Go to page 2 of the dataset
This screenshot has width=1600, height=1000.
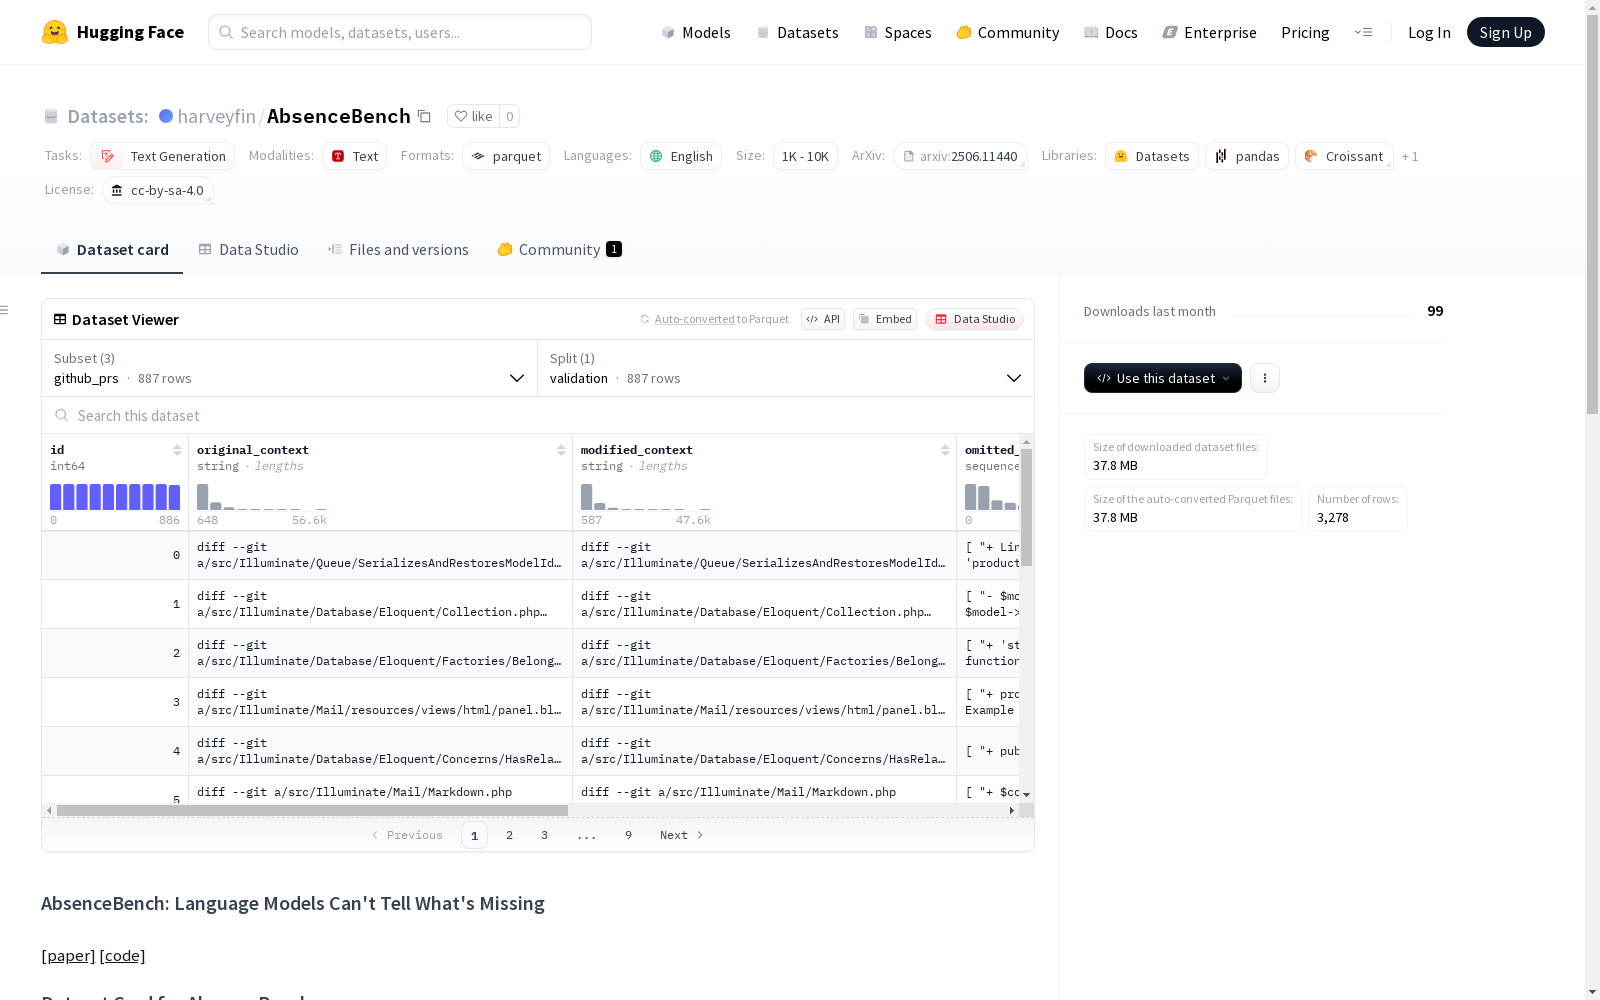509,835
